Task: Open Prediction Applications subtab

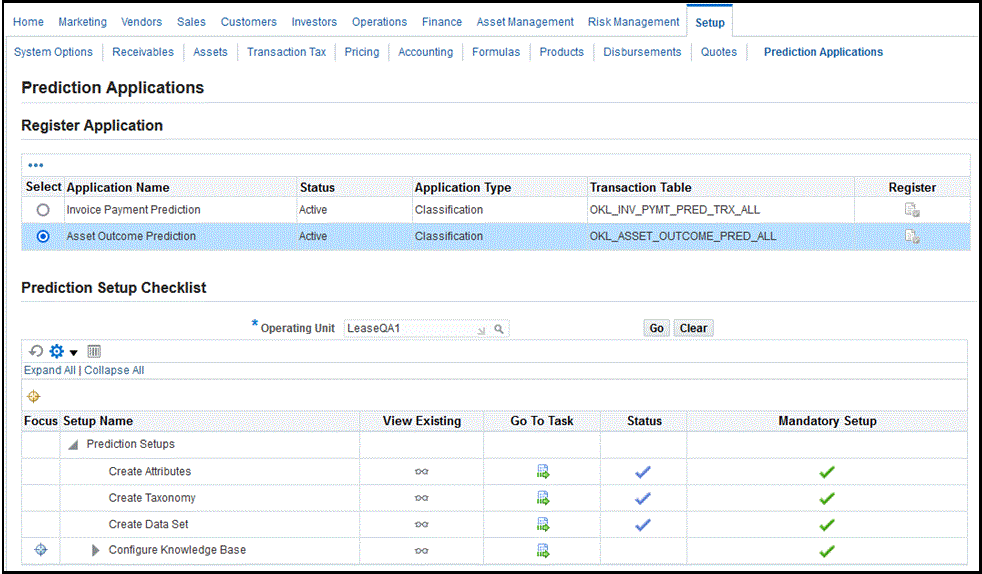Action: (823, 52)
